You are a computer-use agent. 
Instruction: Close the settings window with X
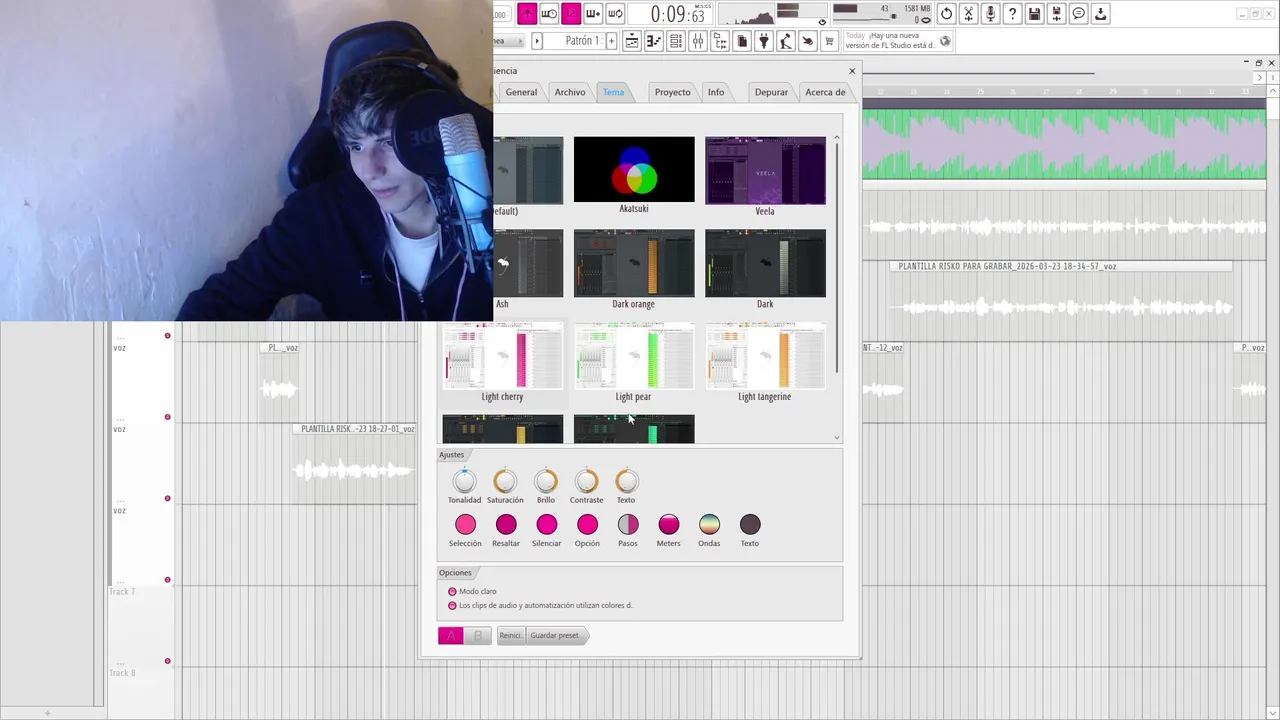852,70
